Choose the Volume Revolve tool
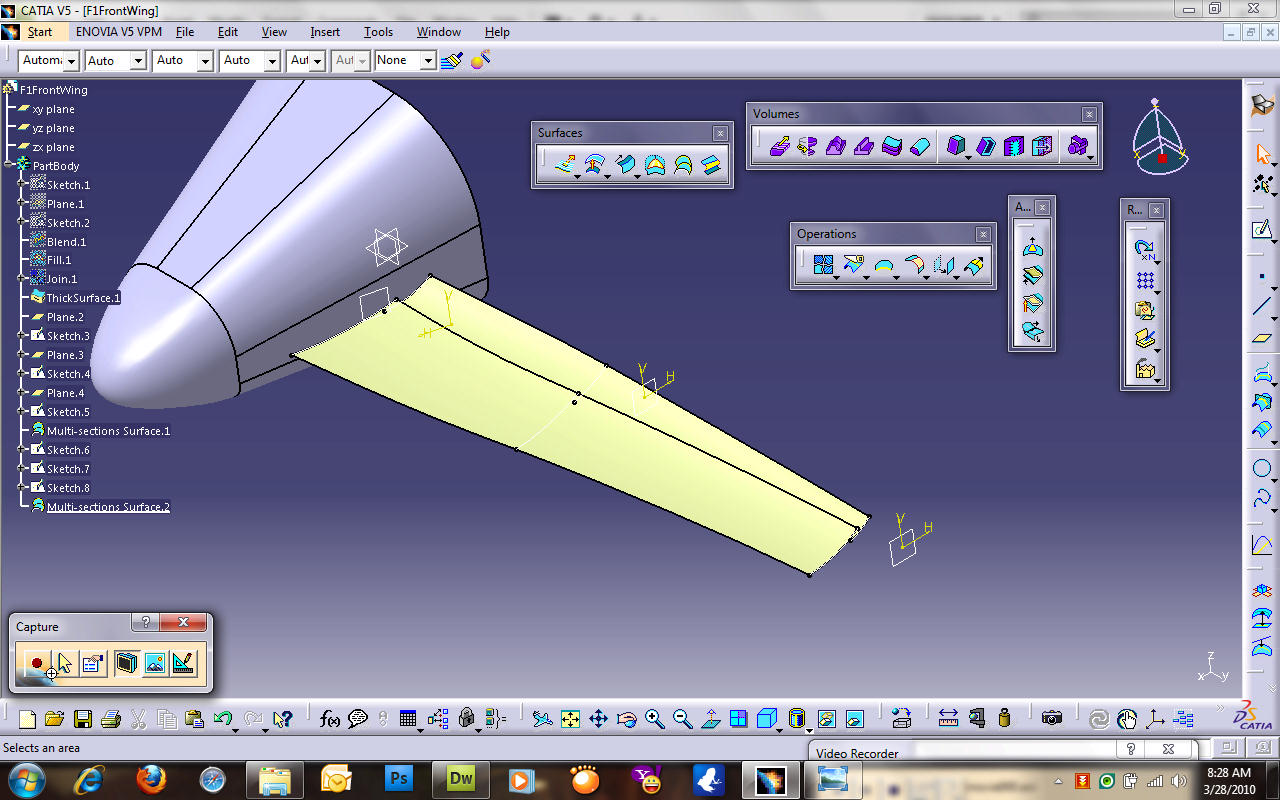The height and width of the screenshot is (800, 1280). pyautogui.click(x=807, y=146)
